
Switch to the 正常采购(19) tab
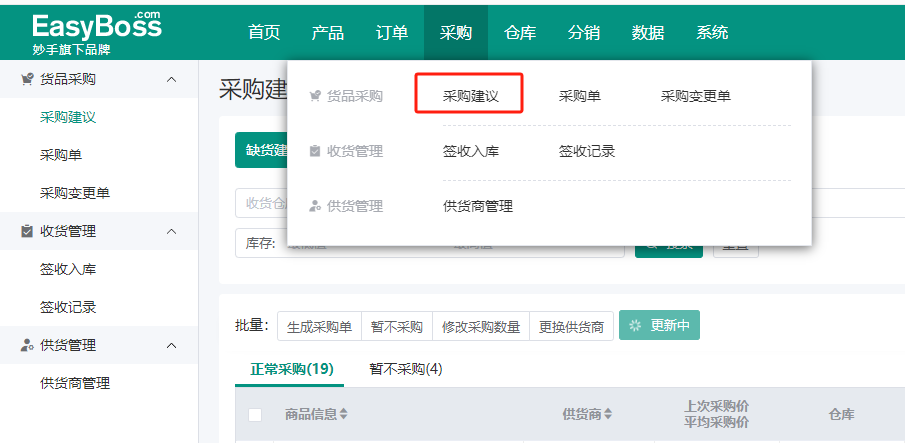(291, 369)
